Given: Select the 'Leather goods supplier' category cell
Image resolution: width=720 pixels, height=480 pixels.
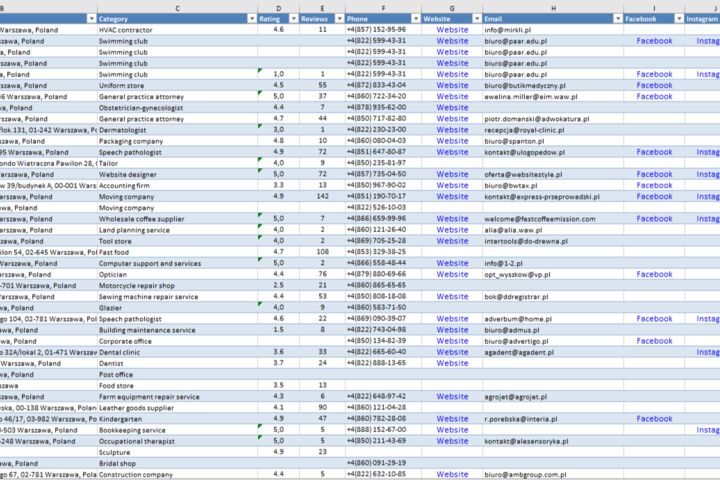Looking at the screenshot, I should click(x=177, y=408).
